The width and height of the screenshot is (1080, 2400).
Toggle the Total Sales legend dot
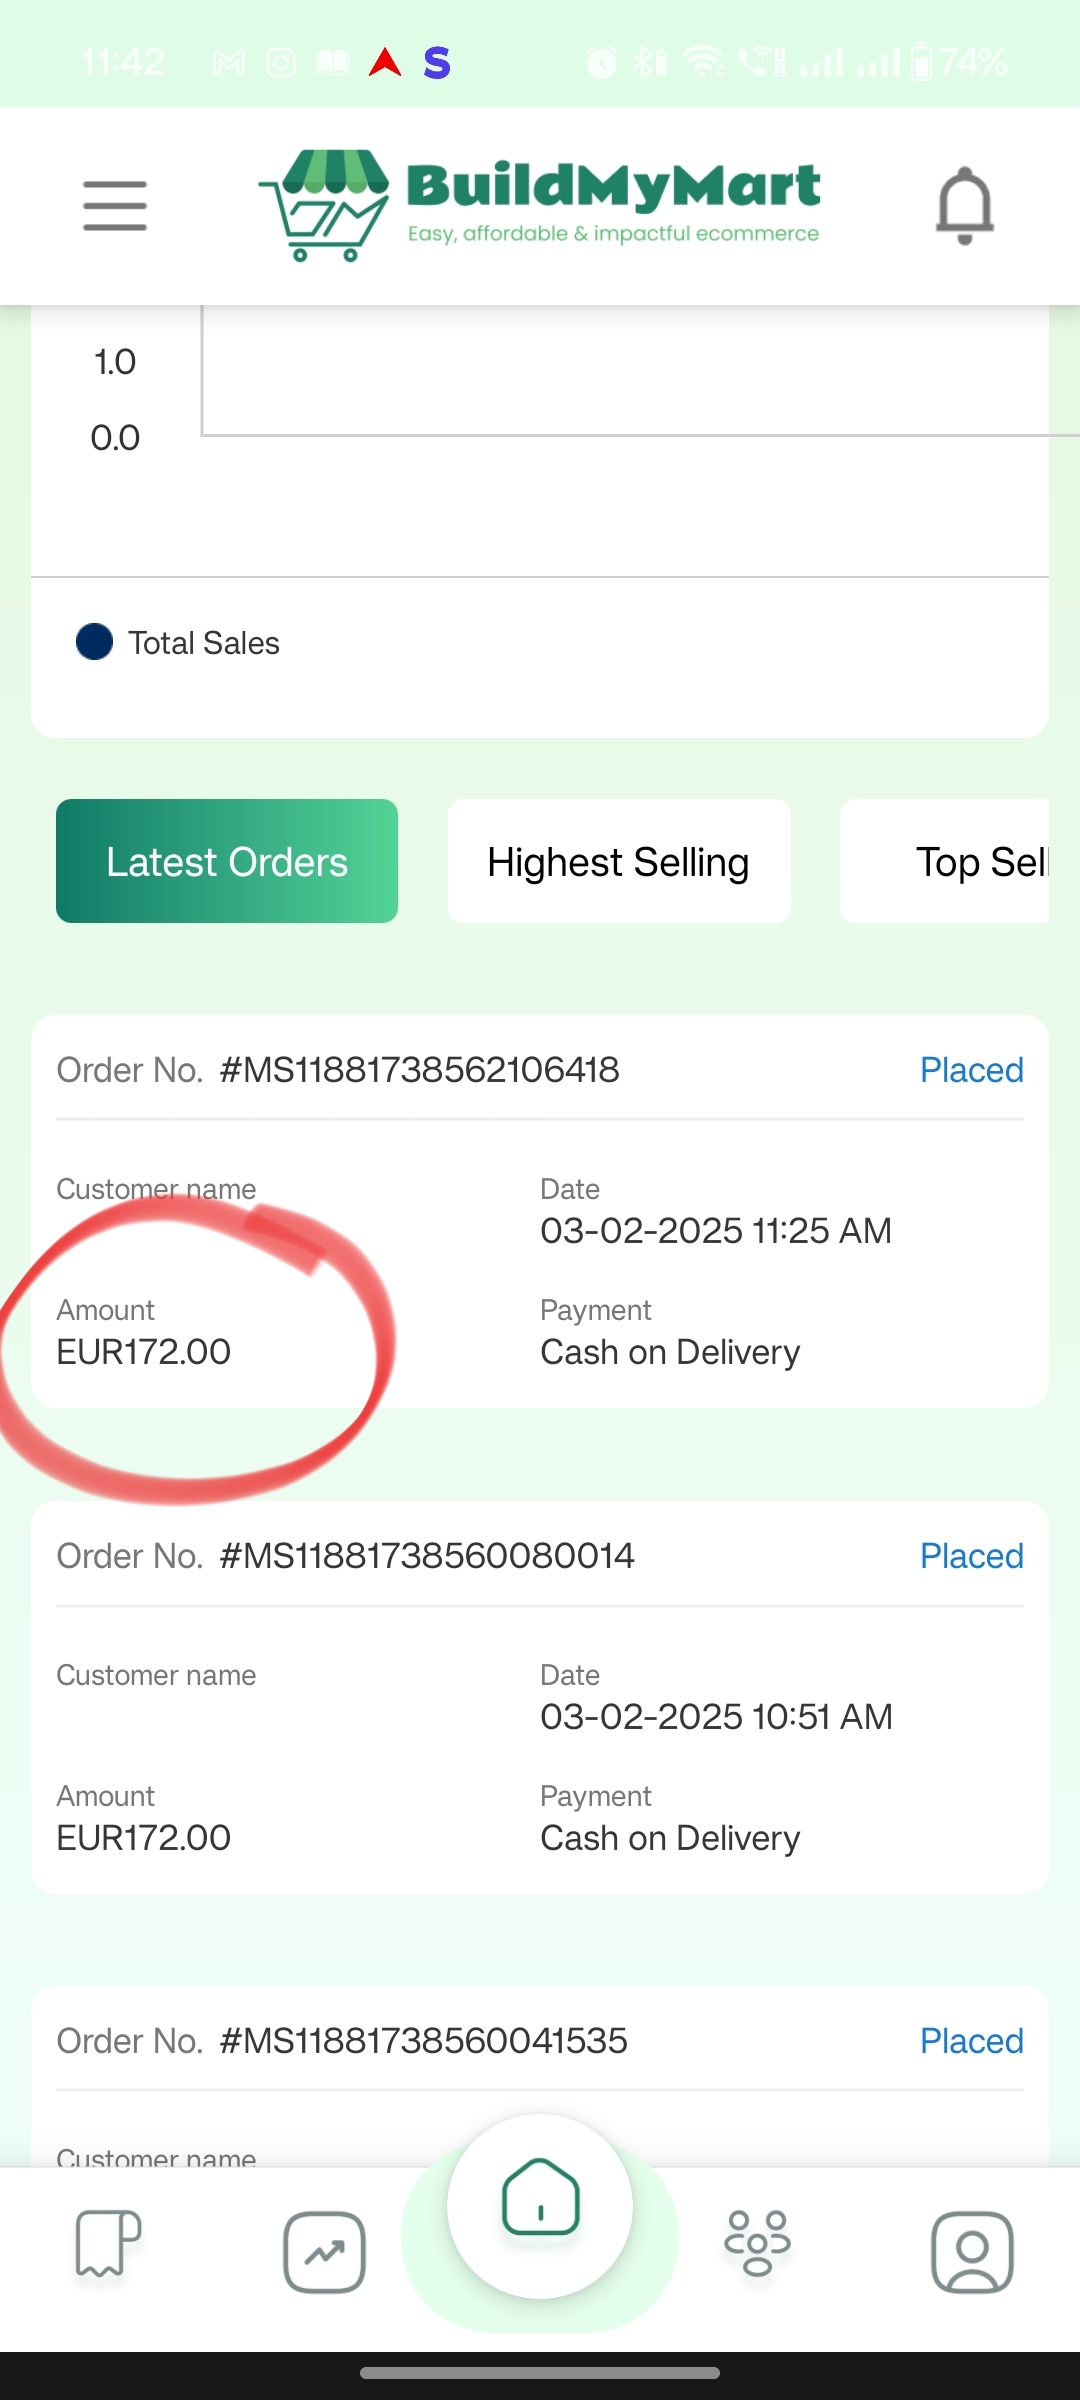click(x=95, y=642)
